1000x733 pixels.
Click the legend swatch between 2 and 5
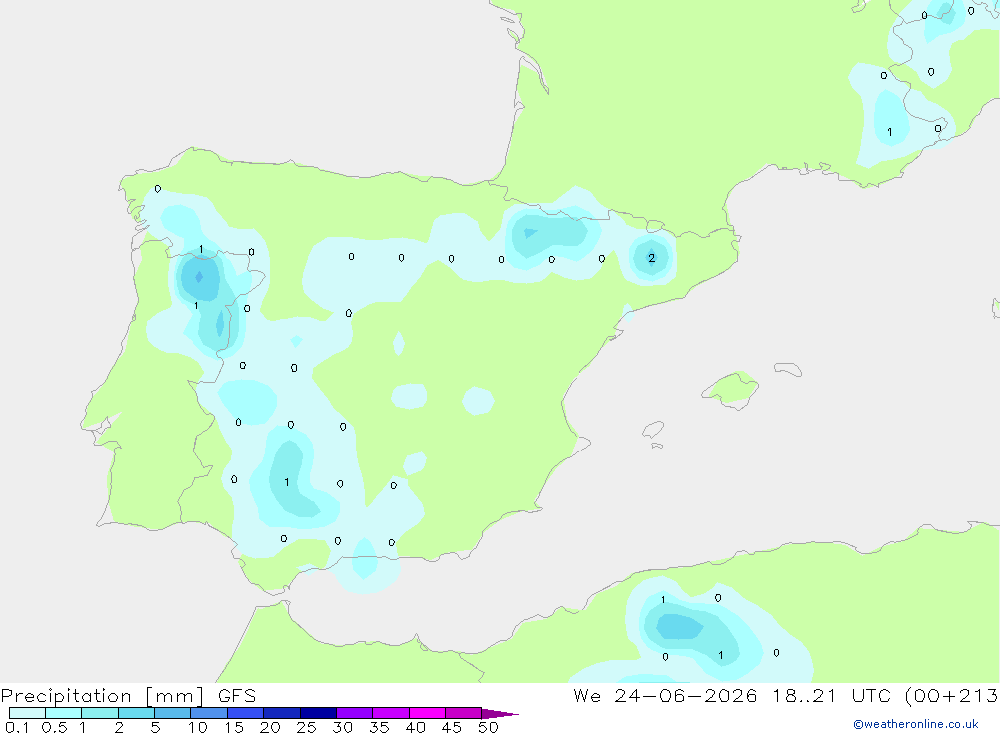click(136, 713)
